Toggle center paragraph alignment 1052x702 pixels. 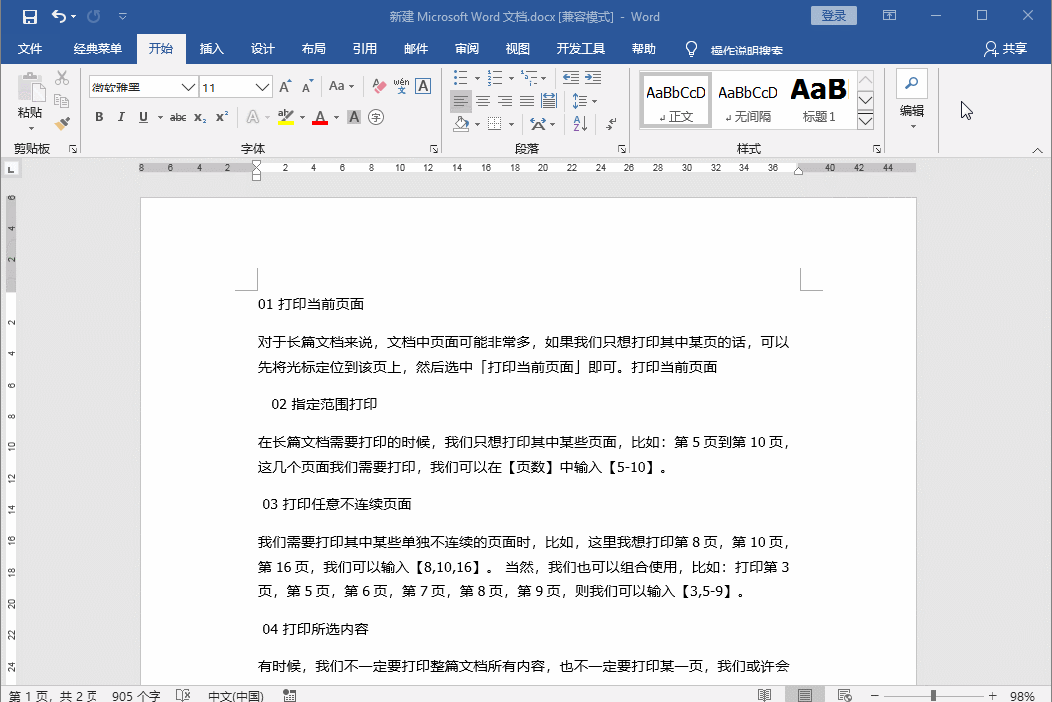485,100
